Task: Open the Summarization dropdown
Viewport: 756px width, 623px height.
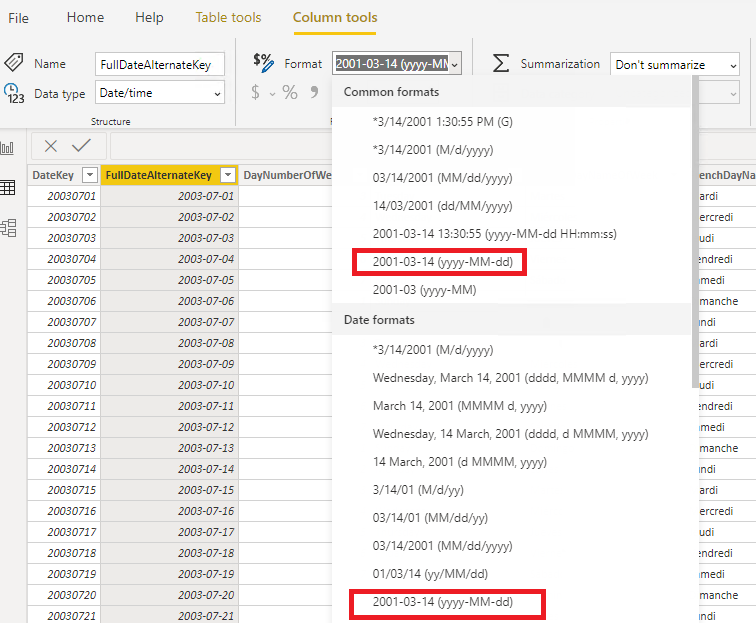Action: click(x=675, y=64)
